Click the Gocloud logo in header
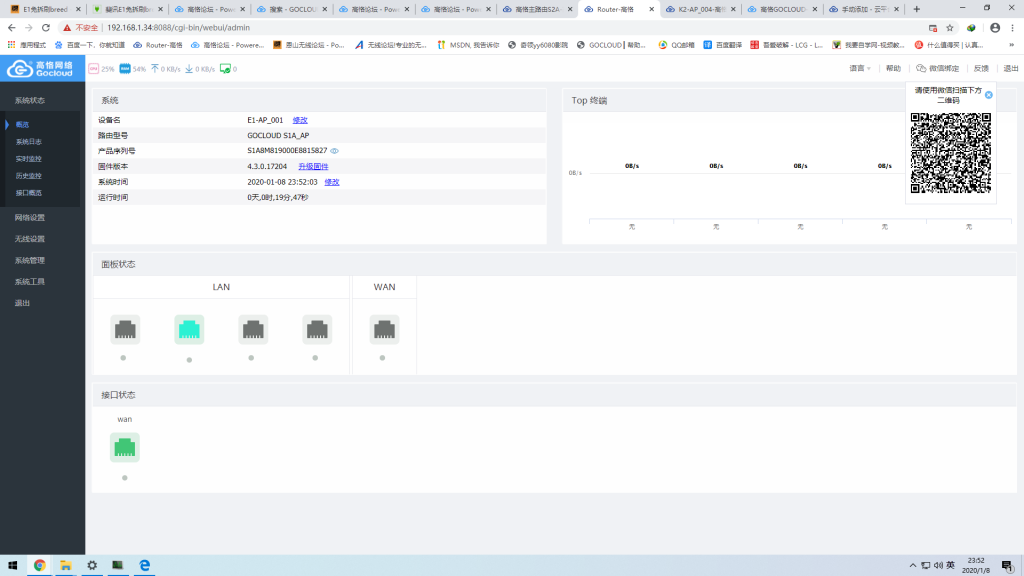The height and width of the screenshot is (576, 1024). [41, 68]
